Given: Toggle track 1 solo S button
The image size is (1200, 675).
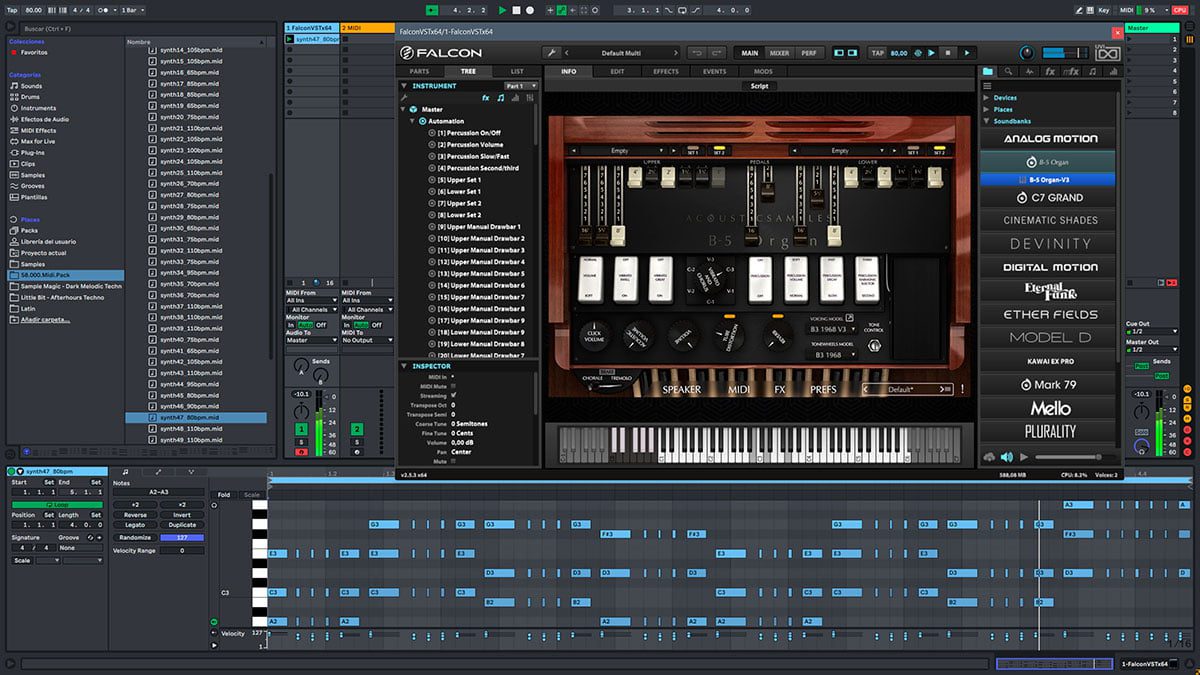Looking at the screenshot, I should coord(301,442).
